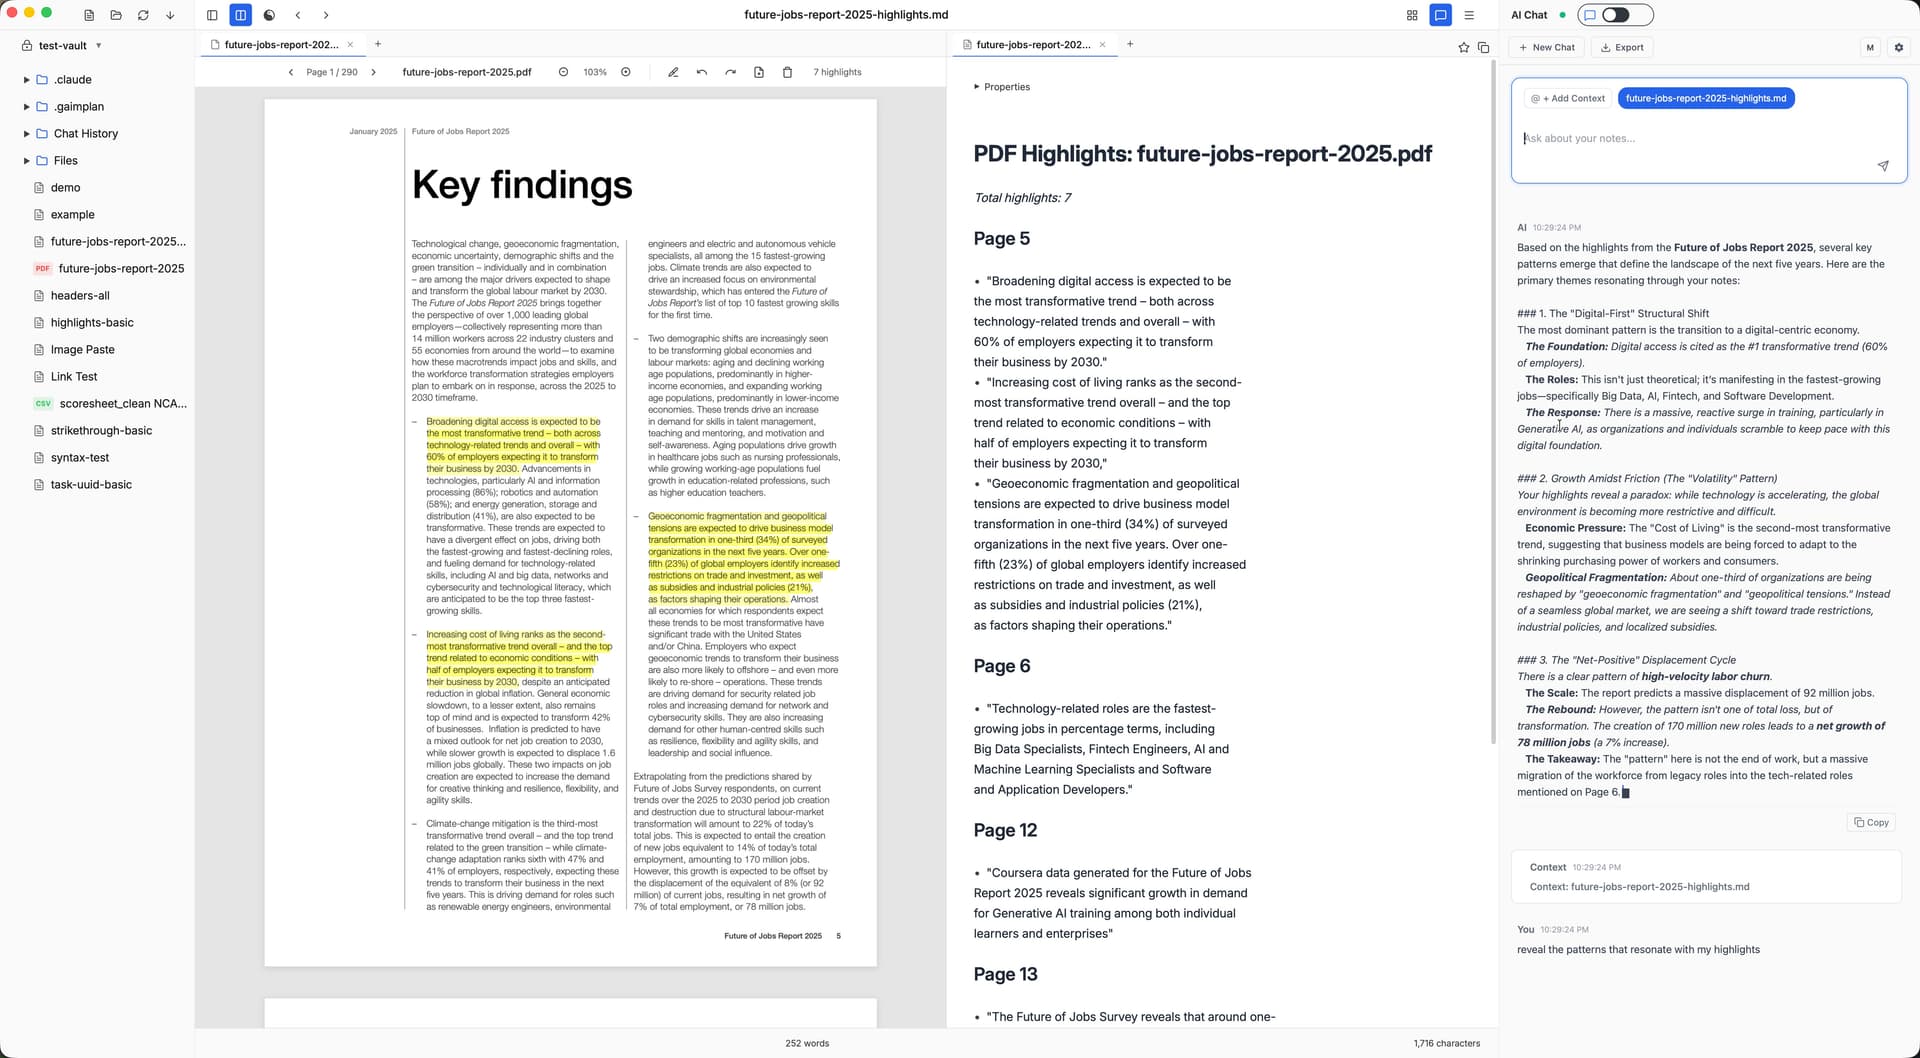
Task: Toggle the AI Chat mode switch
Action: tap(1615, 15)
